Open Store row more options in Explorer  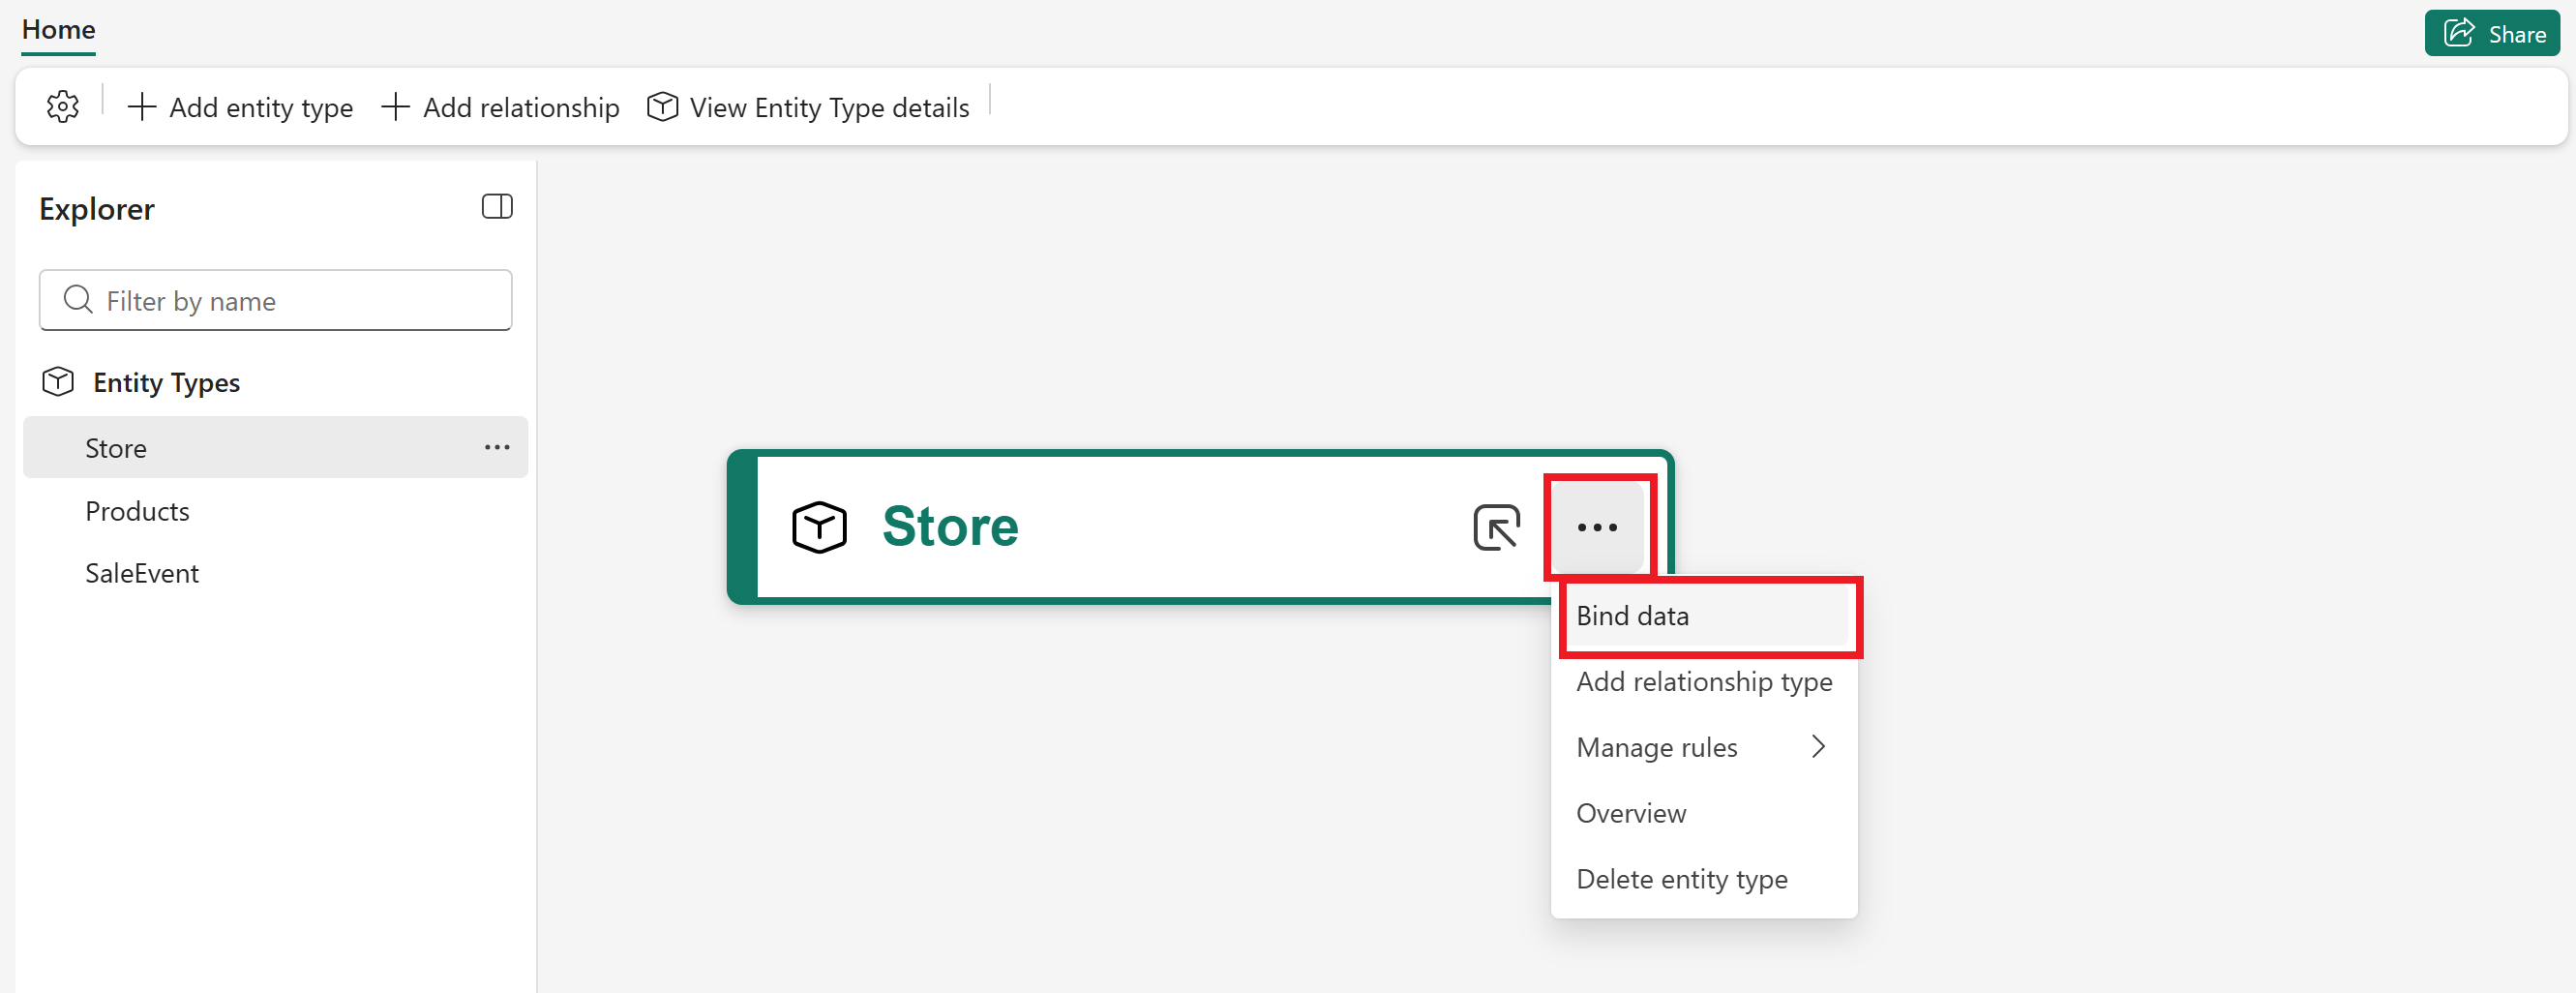pos(497,447)
